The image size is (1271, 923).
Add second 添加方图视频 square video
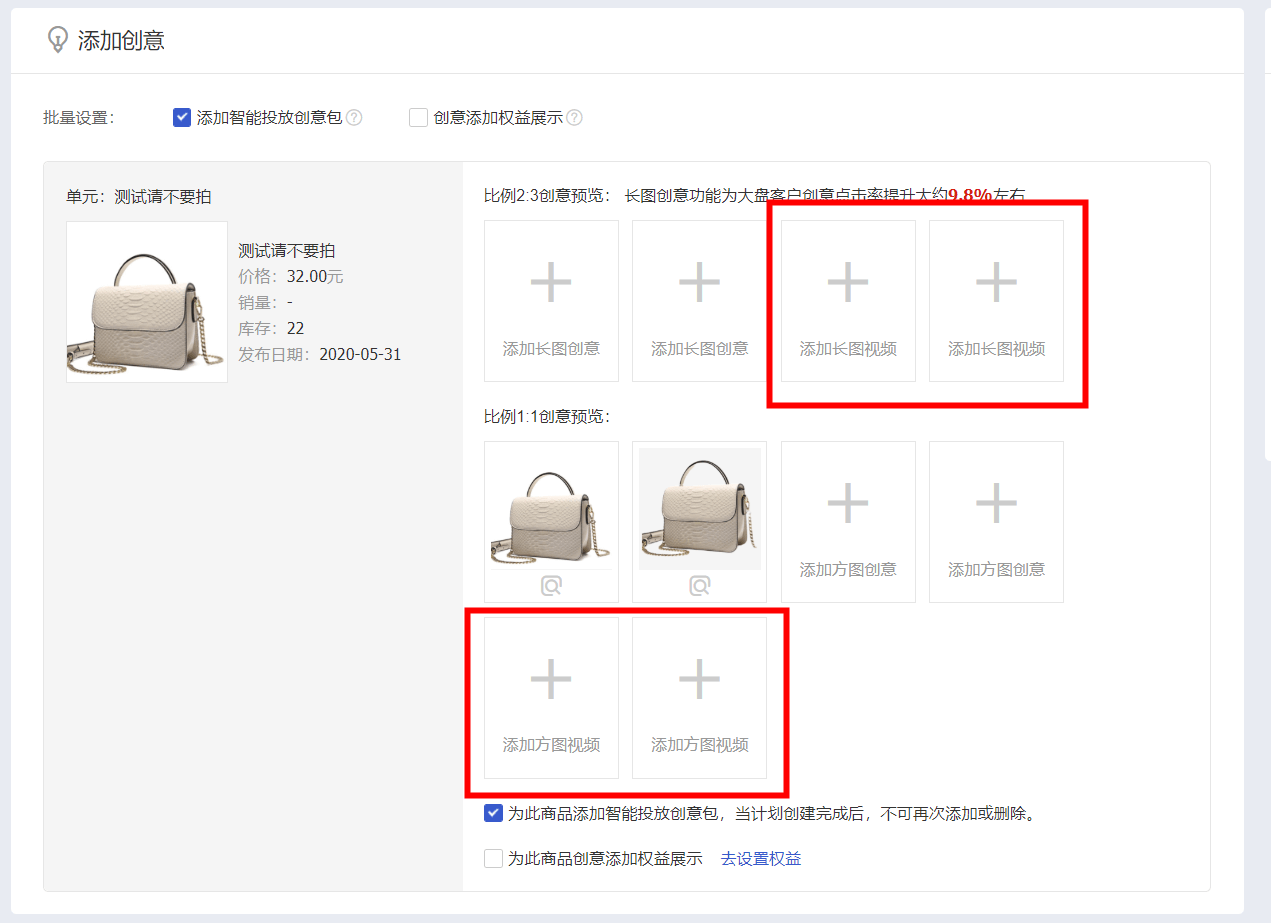699,697
